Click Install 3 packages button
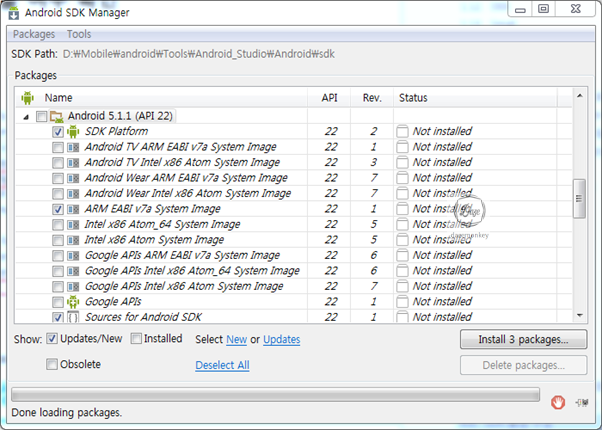 [x=524, y=339]
